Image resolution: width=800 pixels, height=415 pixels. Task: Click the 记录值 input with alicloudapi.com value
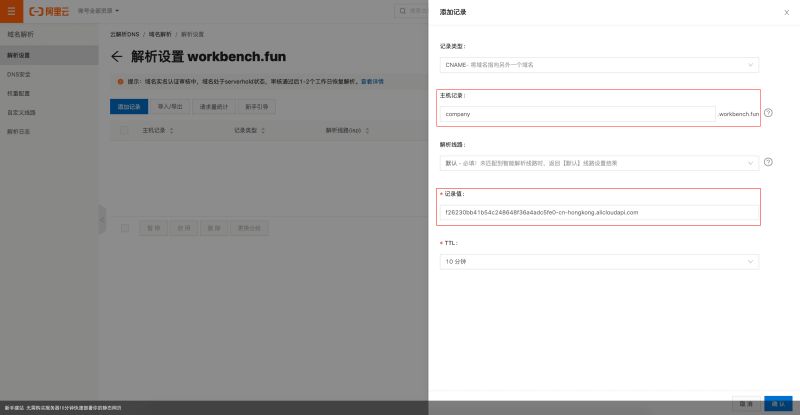599,212
